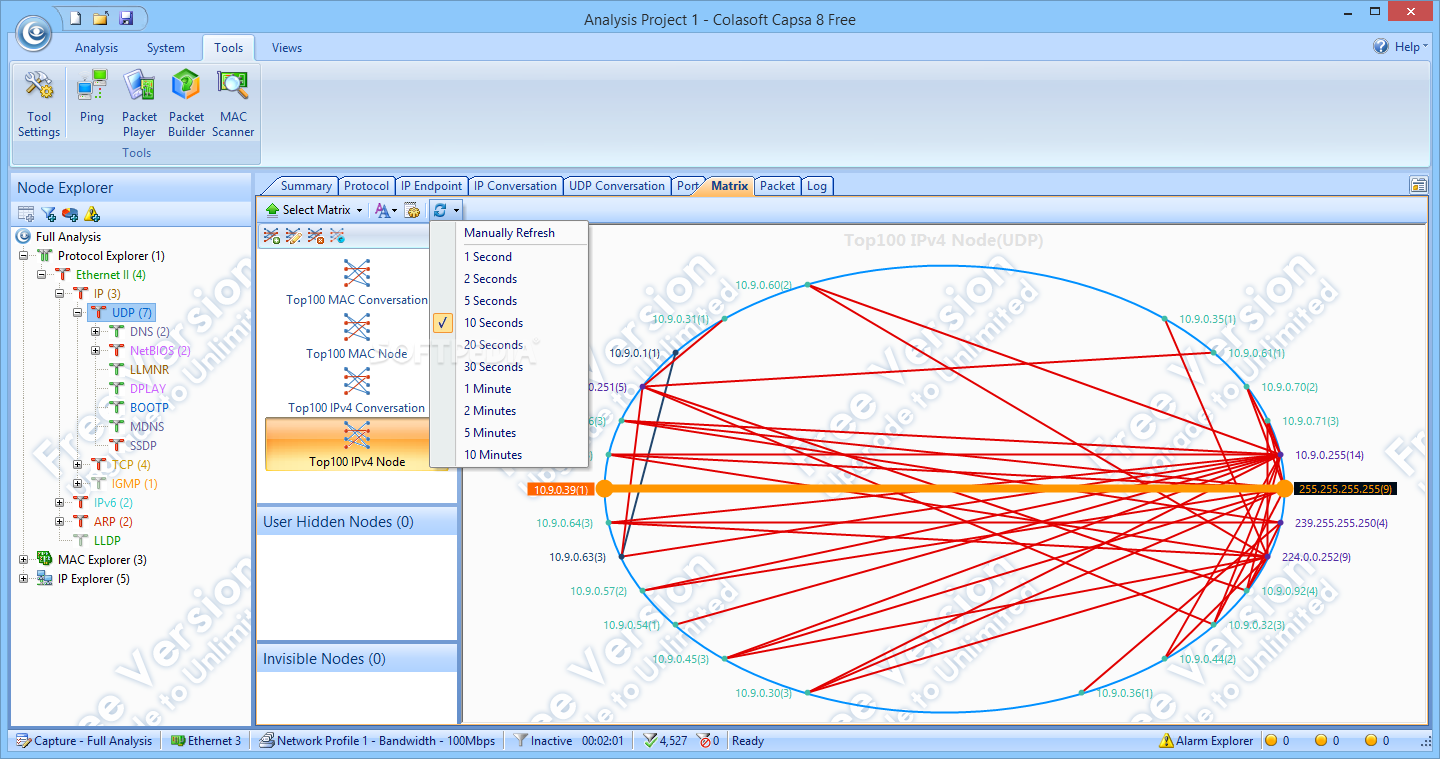Click the Node Explorer pie chart icon
The image size is (1440, 759).
click(70, 213)
